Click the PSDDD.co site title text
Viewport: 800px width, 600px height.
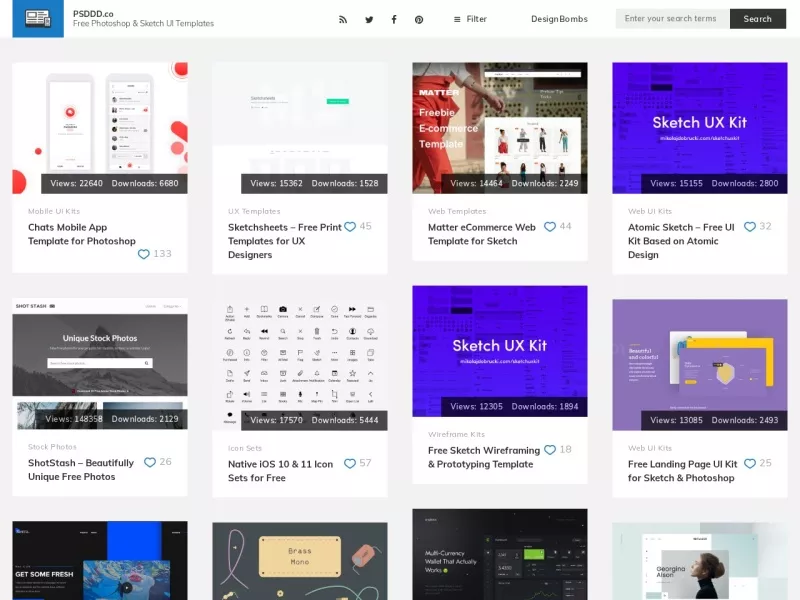93,14
